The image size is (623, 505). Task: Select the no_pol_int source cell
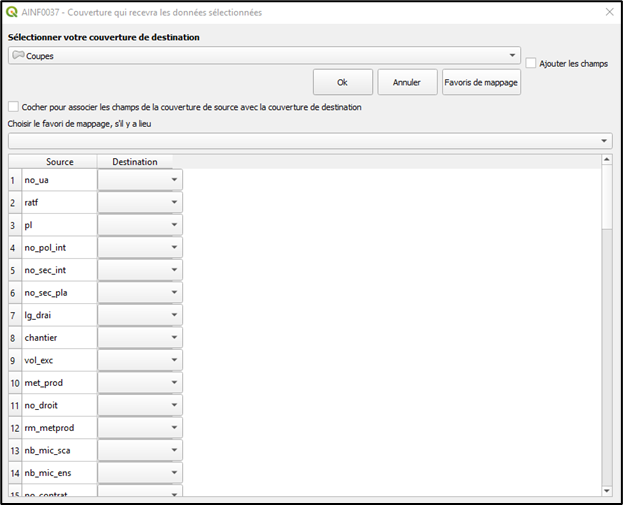[59, 247]
